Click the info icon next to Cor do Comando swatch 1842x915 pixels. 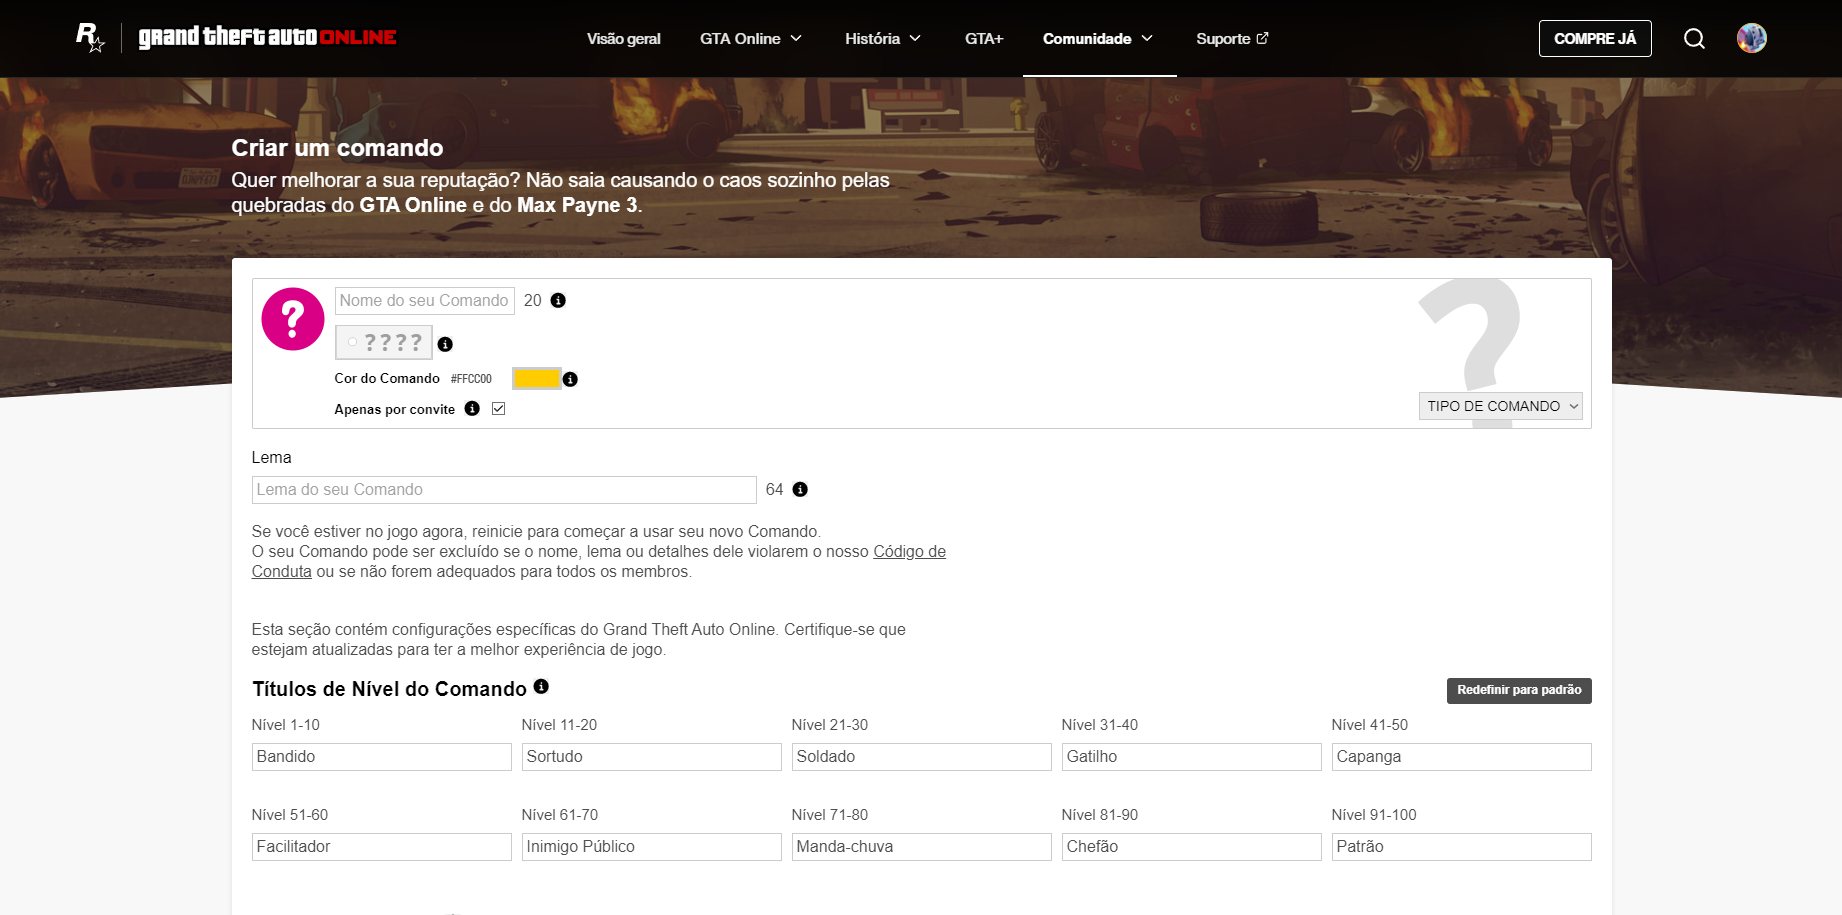pyautogui.click(x=570, y=379)
